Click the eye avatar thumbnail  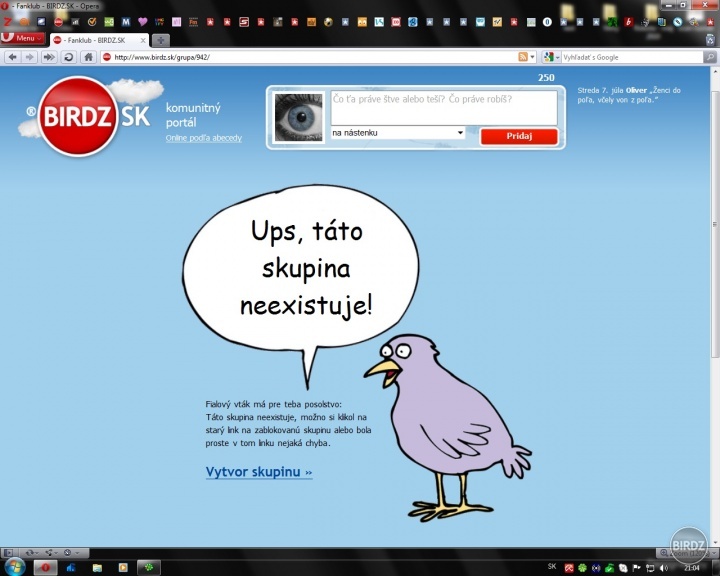(298, 117)
